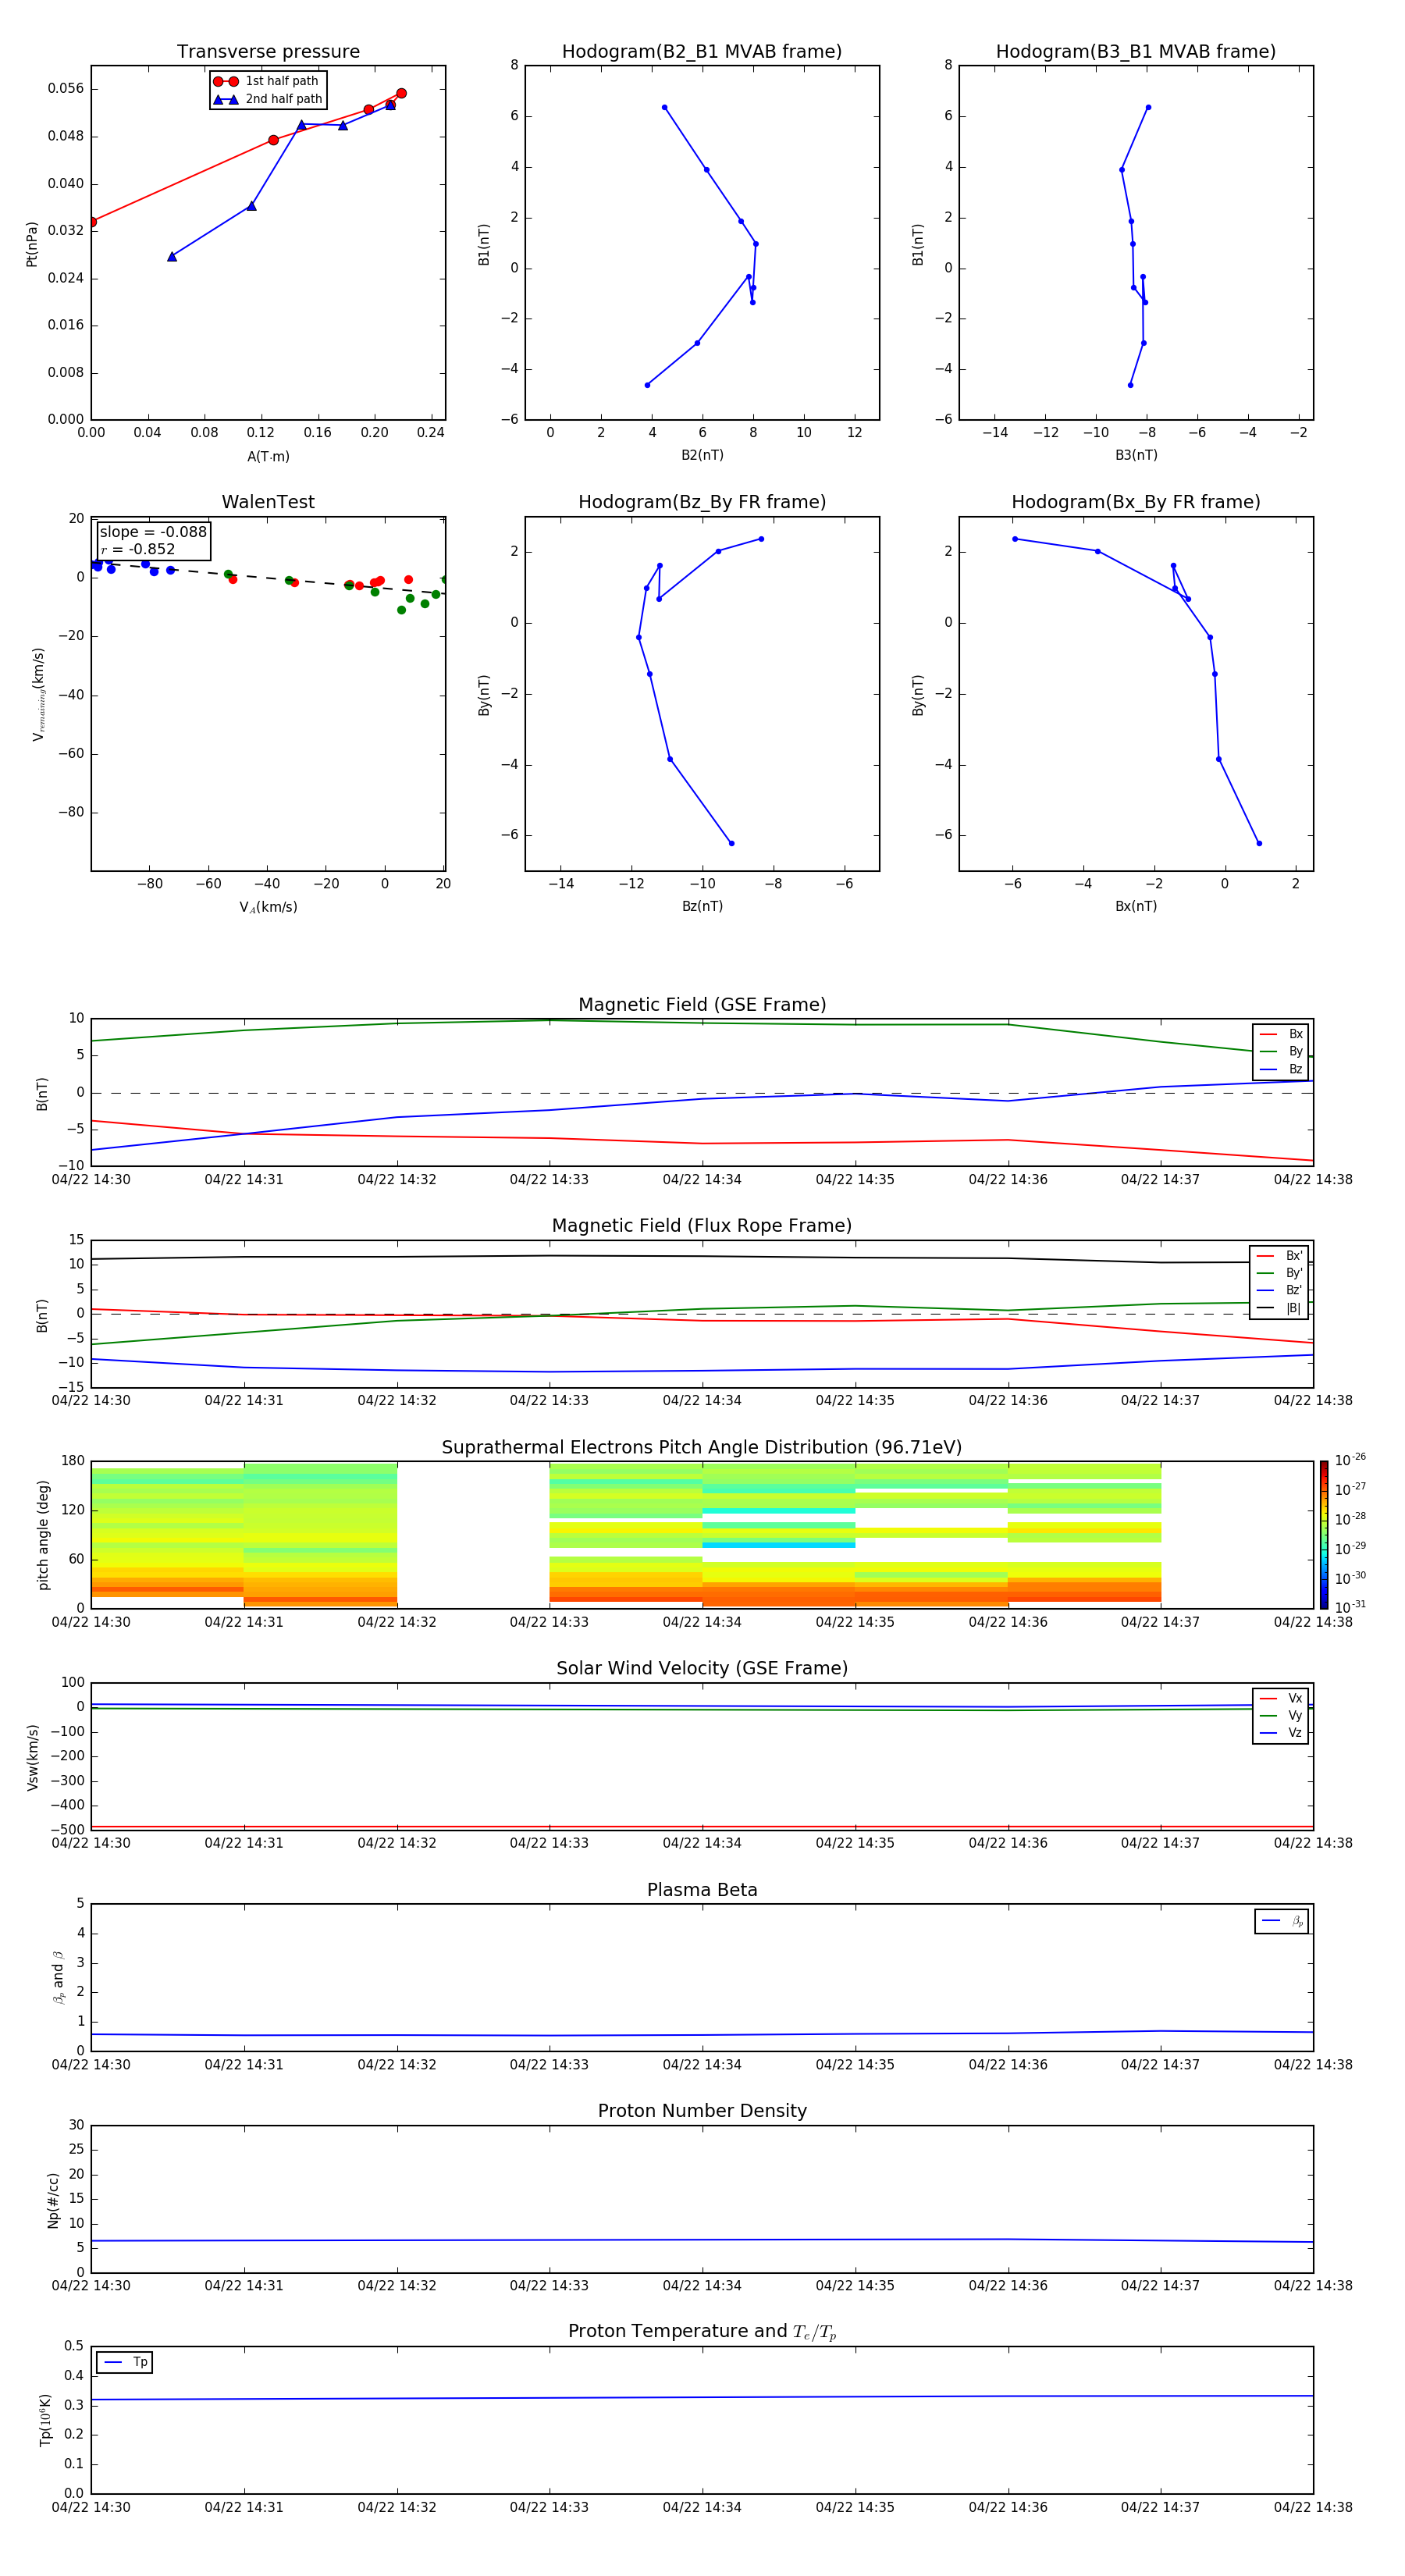The image size is (1405, 2576).
Task: Click the 'Magnetic Field (Flux Rope Frame)' title
Action: click(x=702, y=1226)
